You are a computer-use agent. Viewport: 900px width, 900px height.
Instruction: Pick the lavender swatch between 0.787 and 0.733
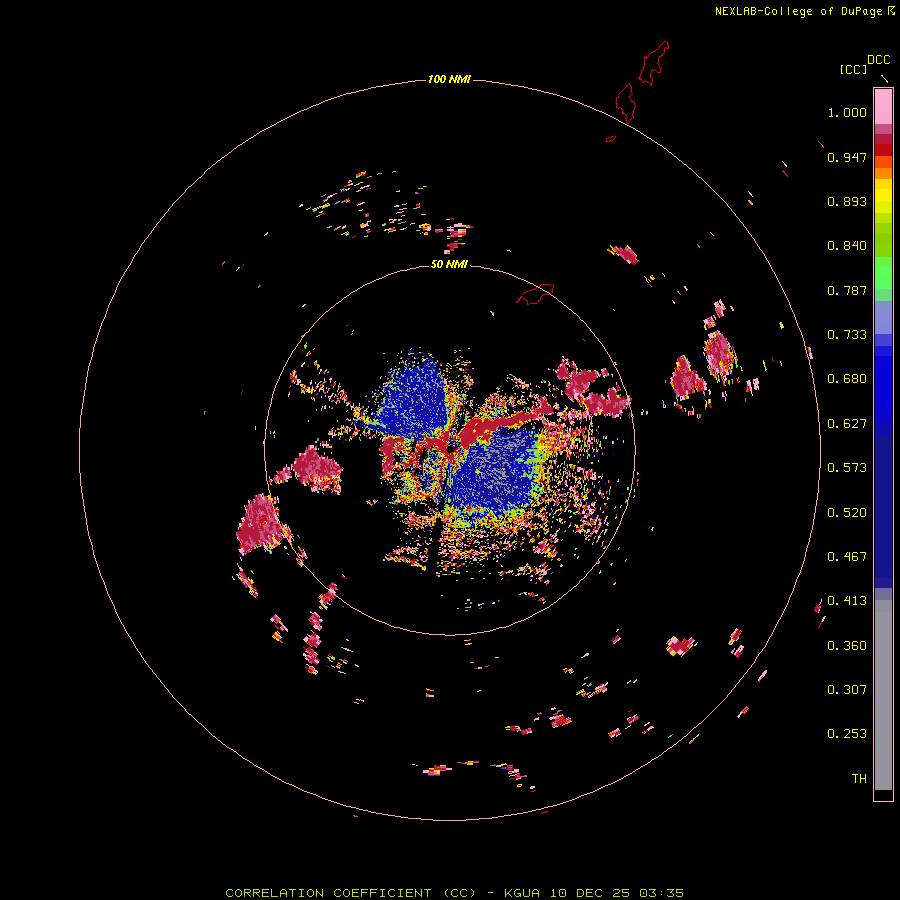pos(883,317)
